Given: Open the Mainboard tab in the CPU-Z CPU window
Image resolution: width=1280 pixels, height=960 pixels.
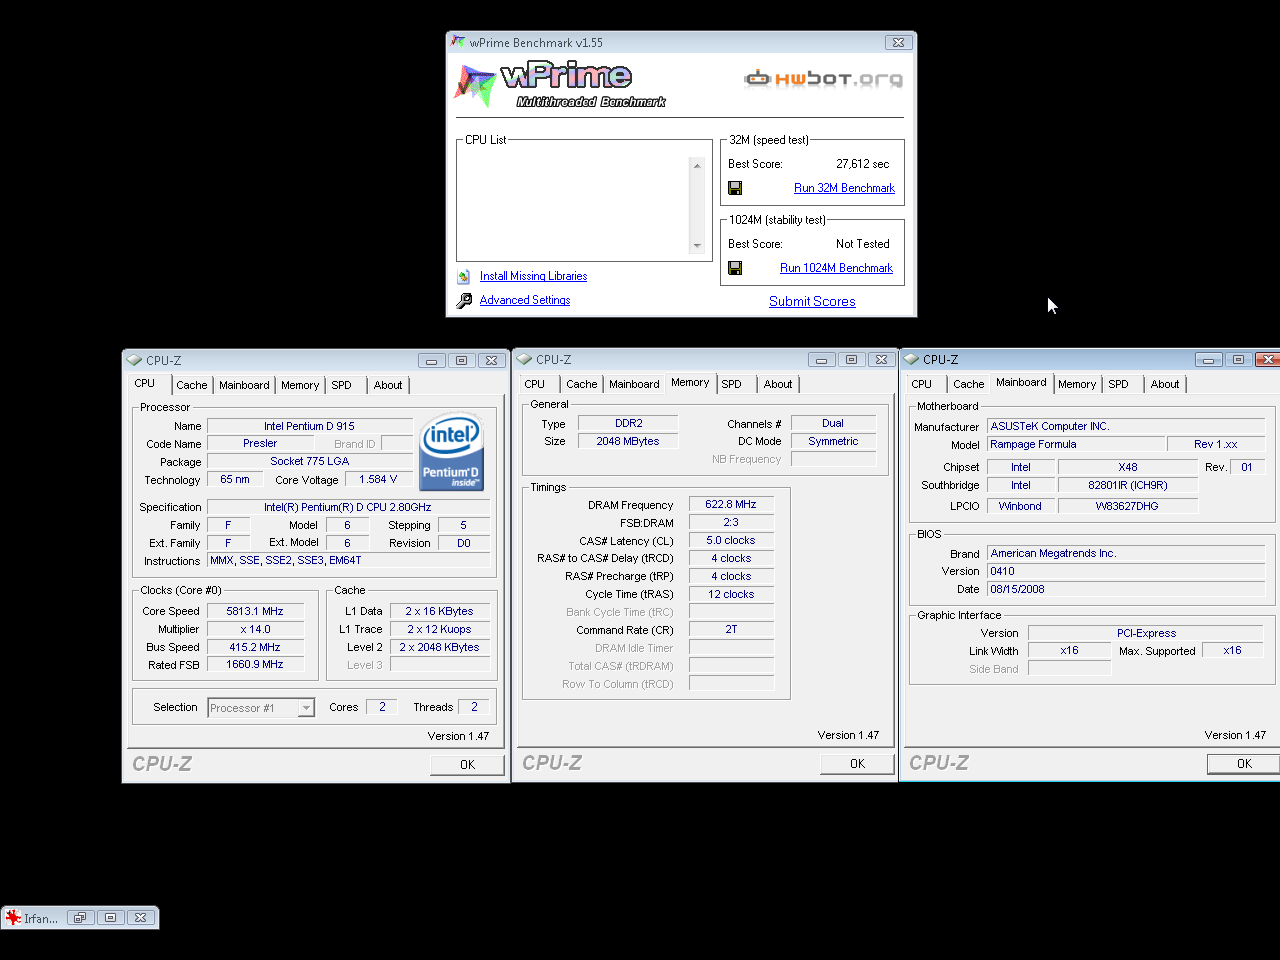Looking at the screenshot, I should 244,385.
